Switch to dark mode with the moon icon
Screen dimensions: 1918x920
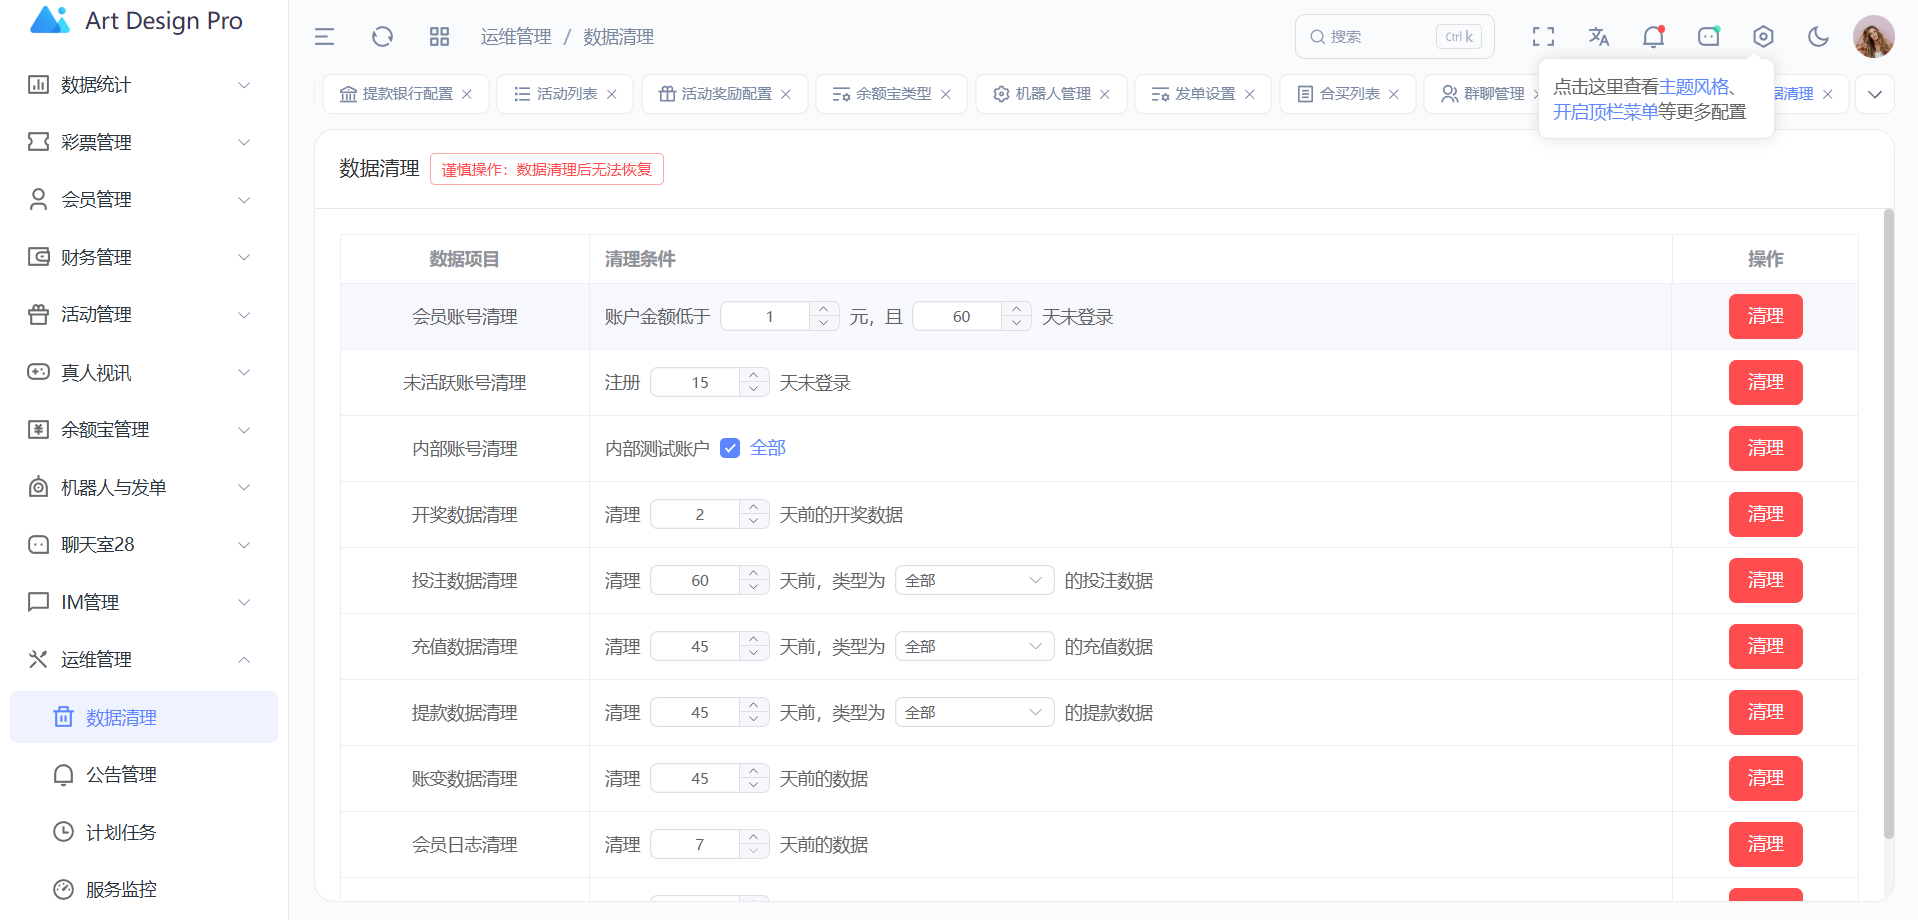click(x=1818, y=37)
